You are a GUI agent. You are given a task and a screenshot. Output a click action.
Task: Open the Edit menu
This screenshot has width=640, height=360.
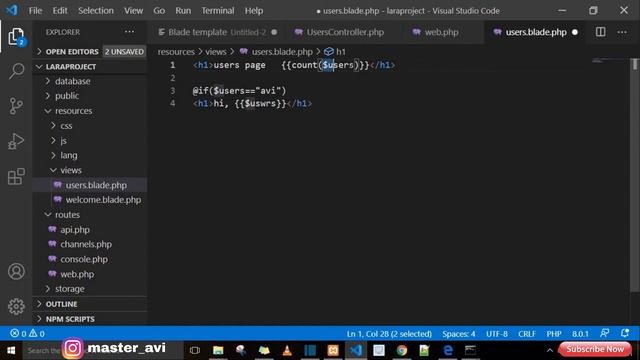click(x=60, y=11)
